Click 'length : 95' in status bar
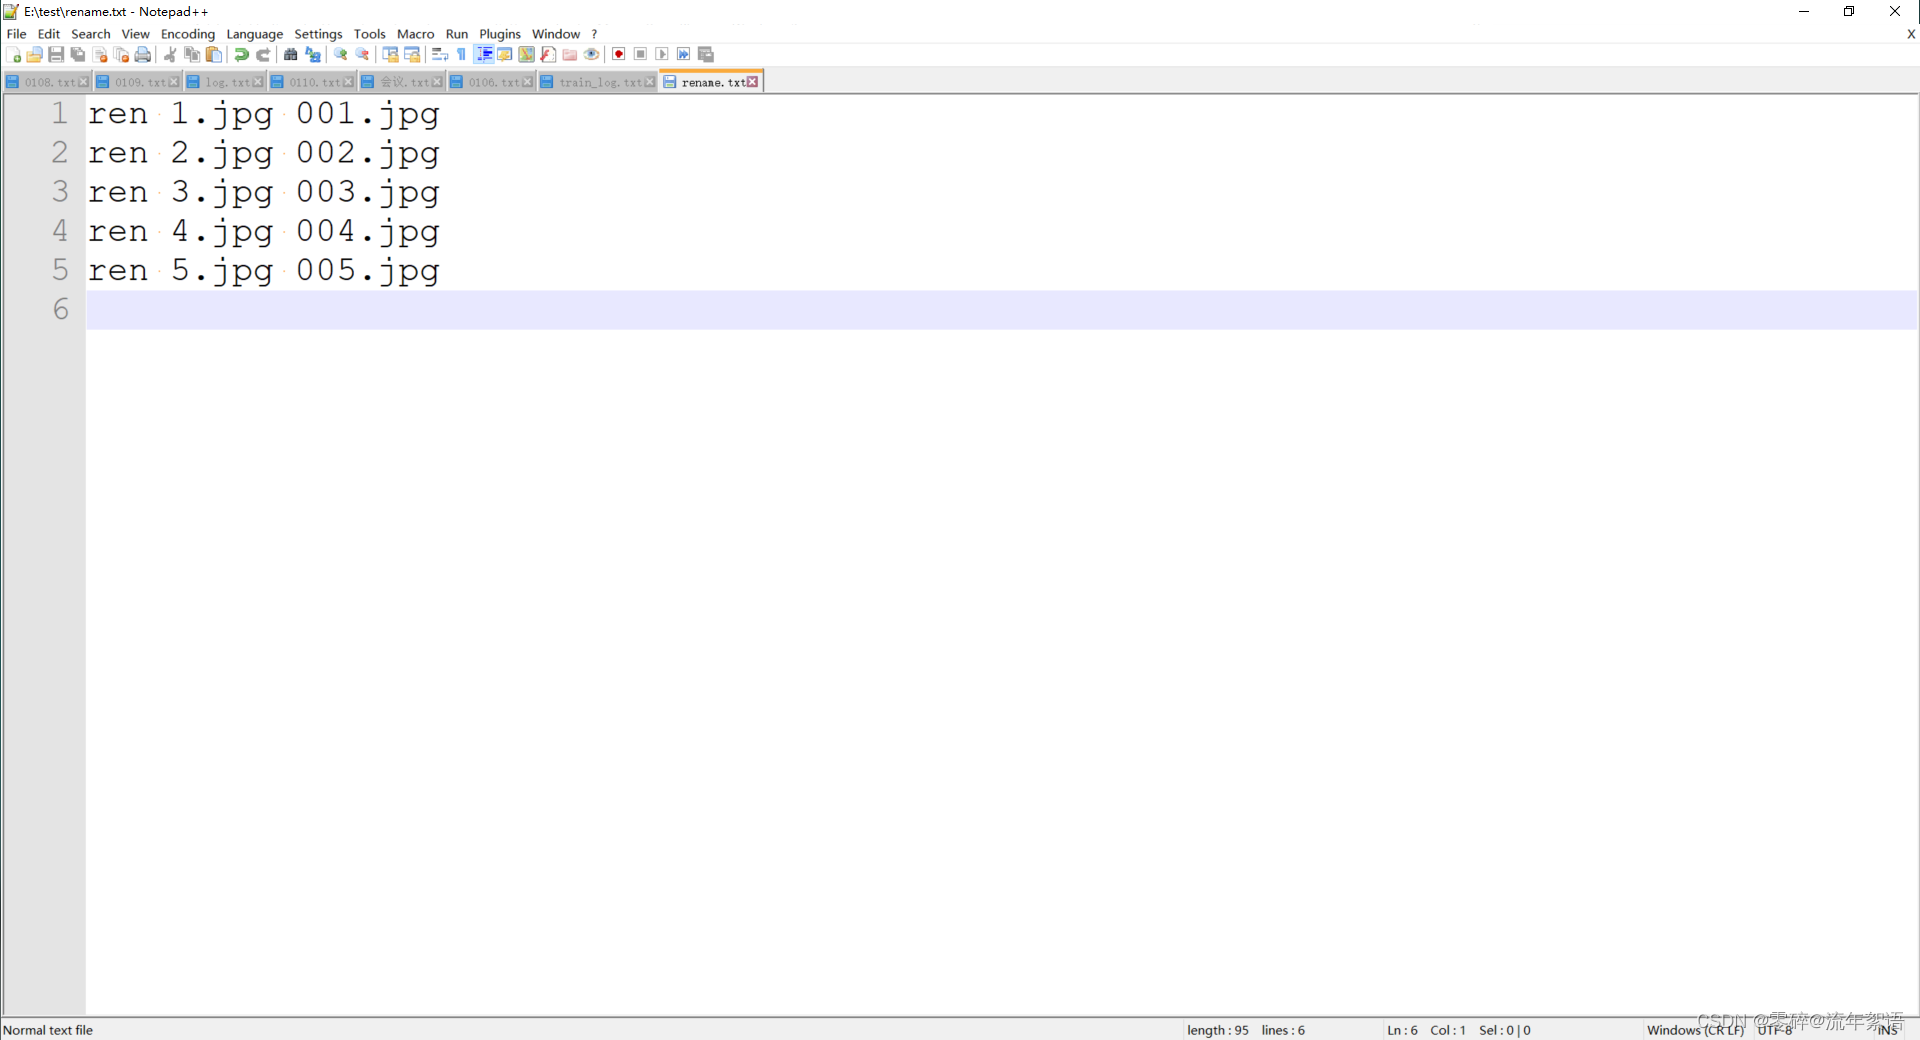 click(1218, 1030)
